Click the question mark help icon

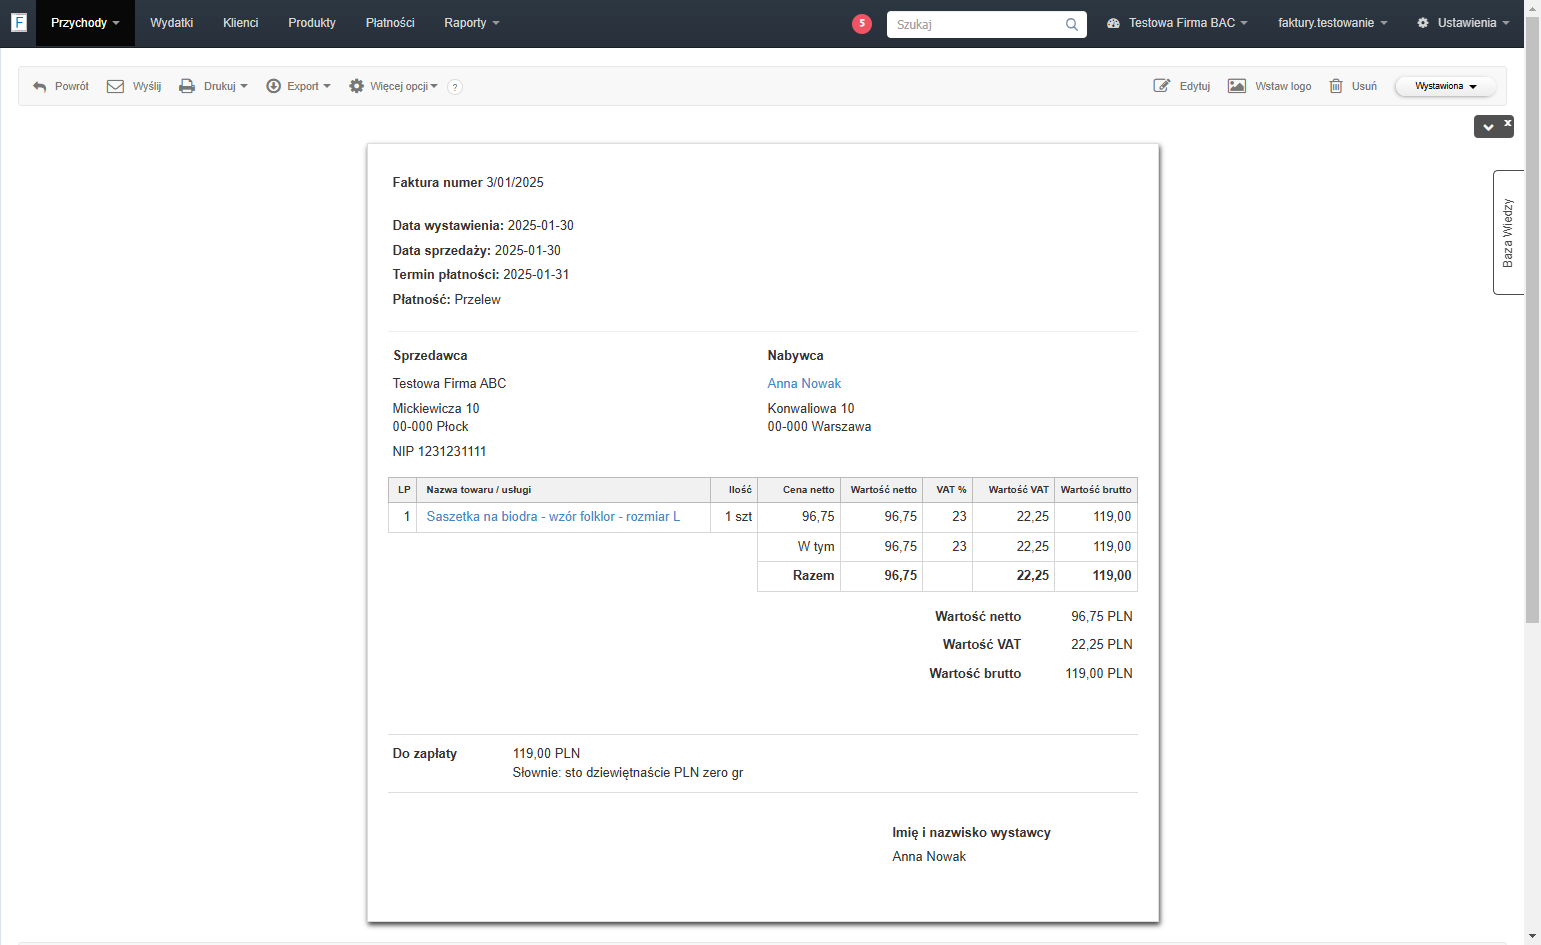[x=455, y=87]
